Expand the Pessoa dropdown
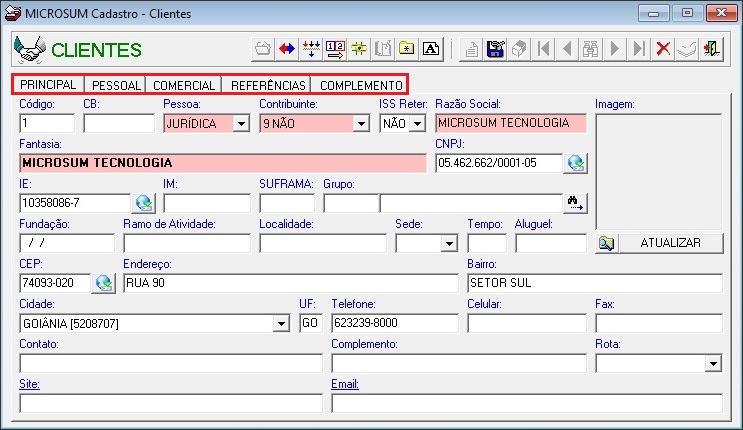 tap(241, 124)
